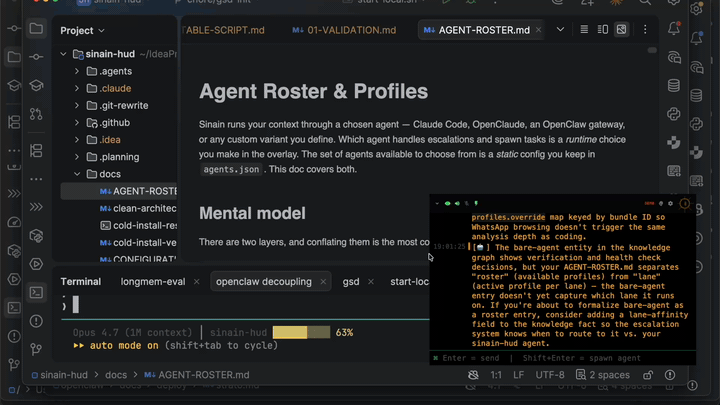Screen dimensions: 720x405
Task: Collapse the sinain-hud root folder
Action: coord(63,54)
